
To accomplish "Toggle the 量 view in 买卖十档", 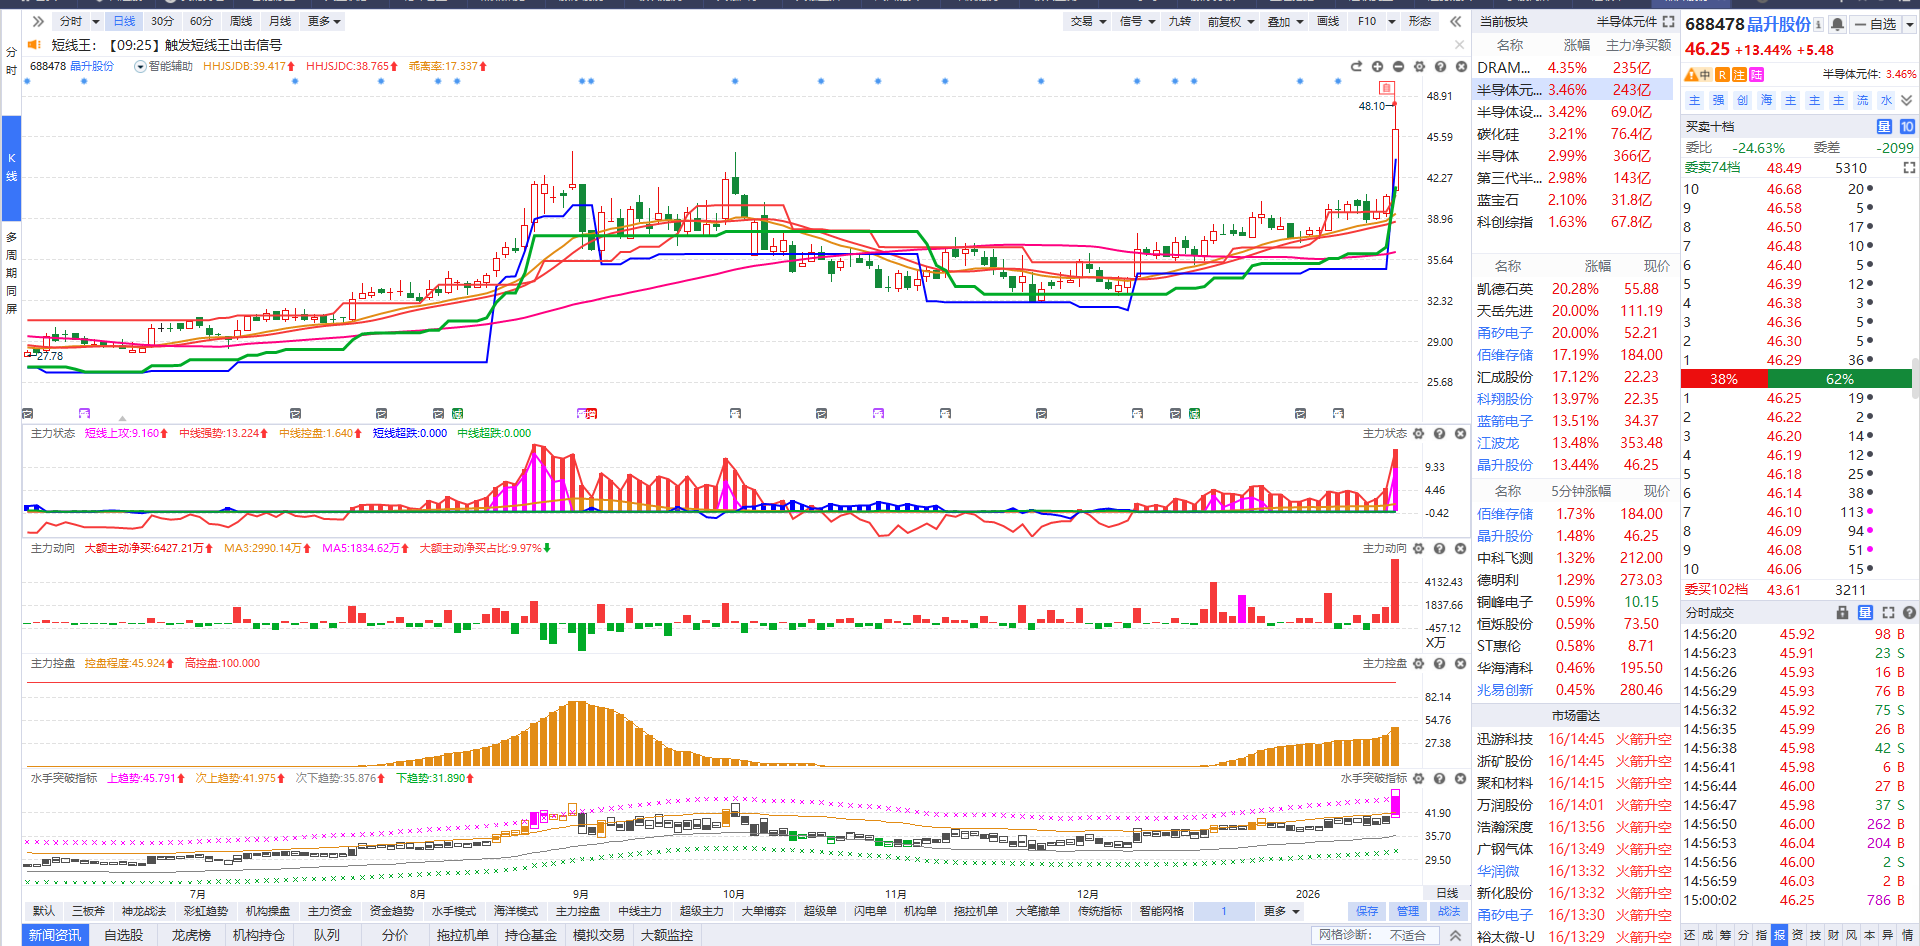I will pos(1884,126).
